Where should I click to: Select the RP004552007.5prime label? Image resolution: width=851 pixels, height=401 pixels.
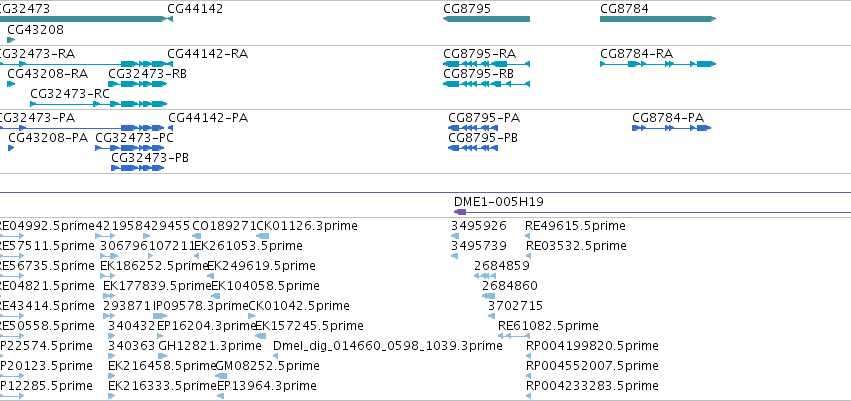(592, 366)
